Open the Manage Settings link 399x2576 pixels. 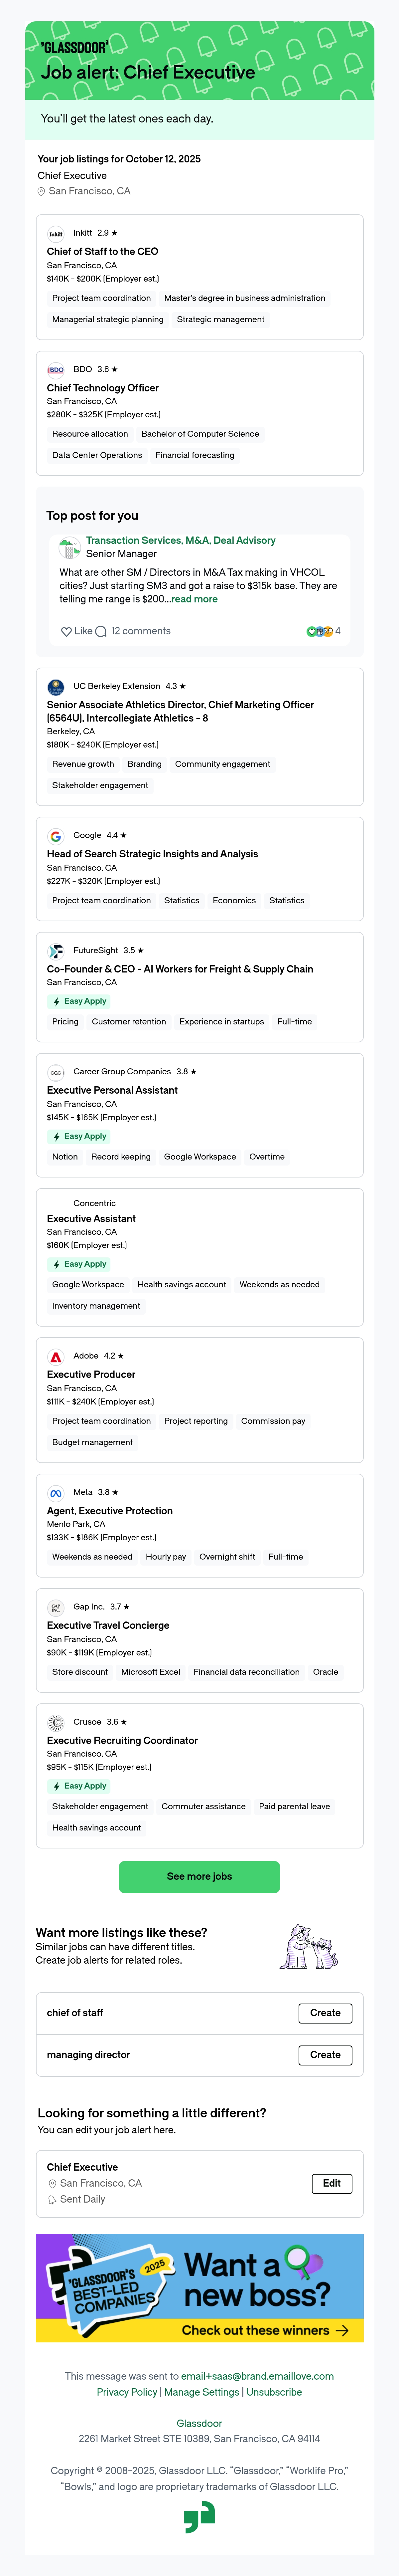click(x=202, y=2392)
